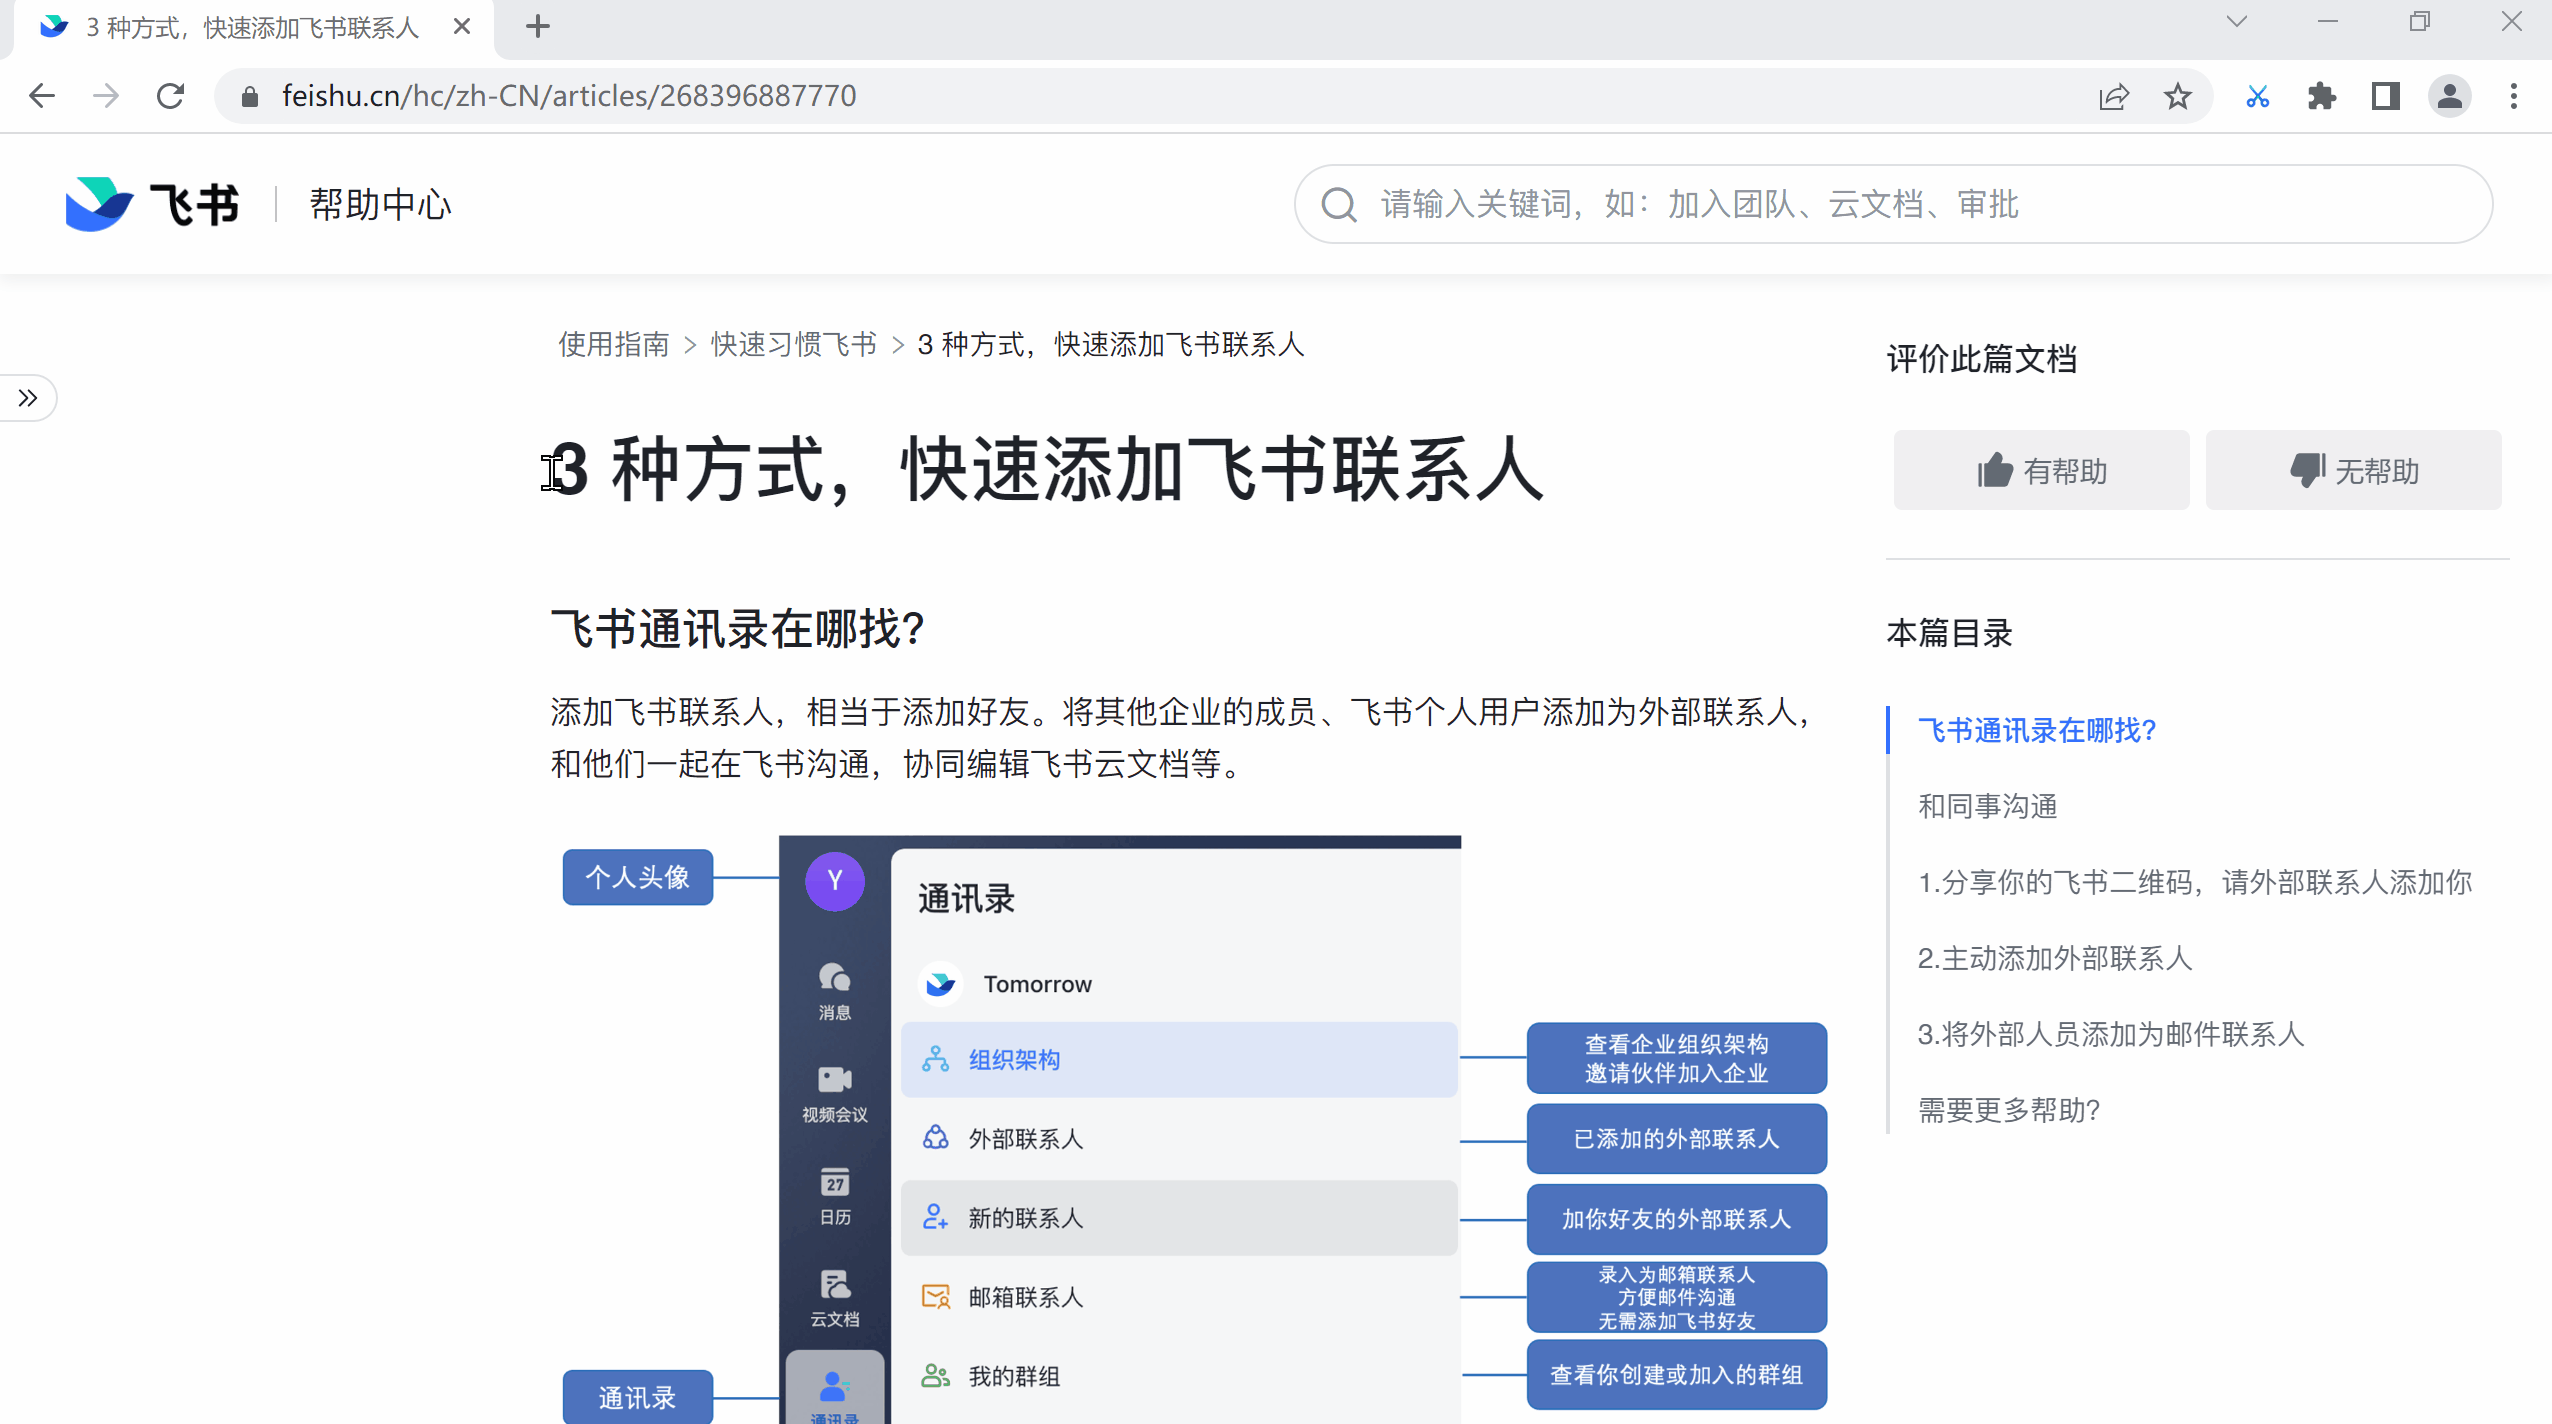Image resolution: width=2552 pixels, height=1424 pixels.
Task: Click the site security lock icon
Action: (x=250, y=96)
